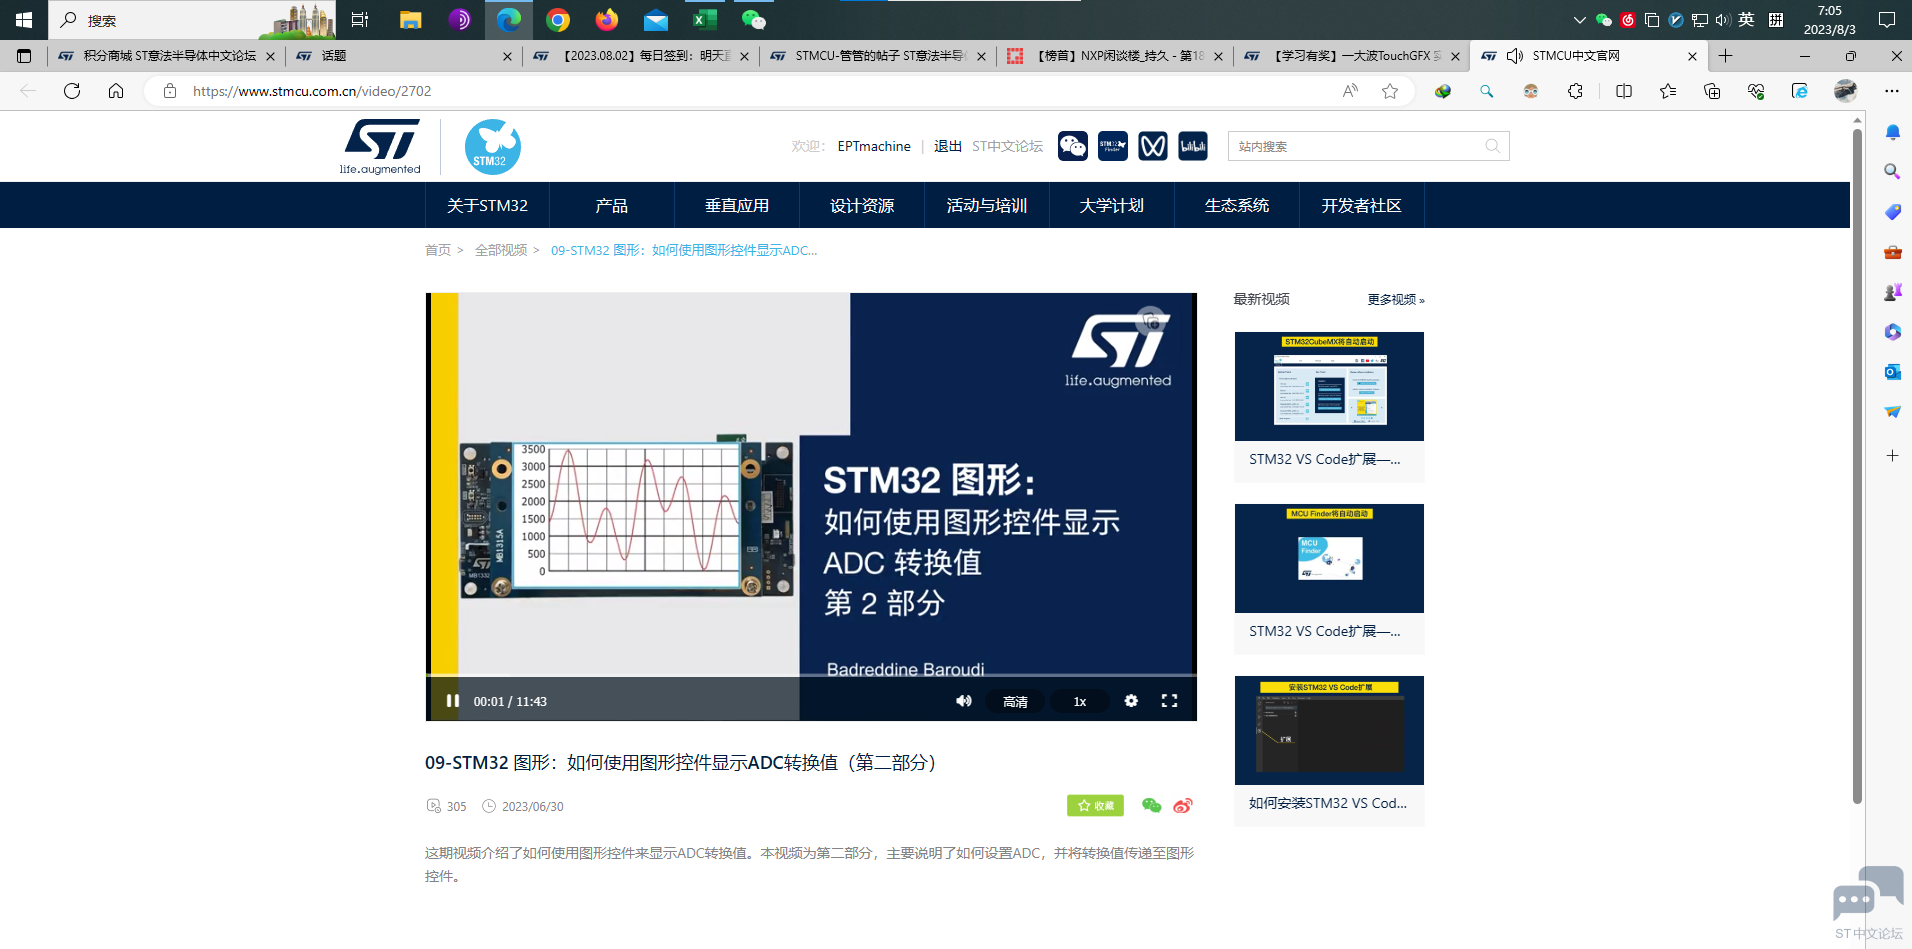
Task: Open split screen view in Edge
Action: point(1624,91)
